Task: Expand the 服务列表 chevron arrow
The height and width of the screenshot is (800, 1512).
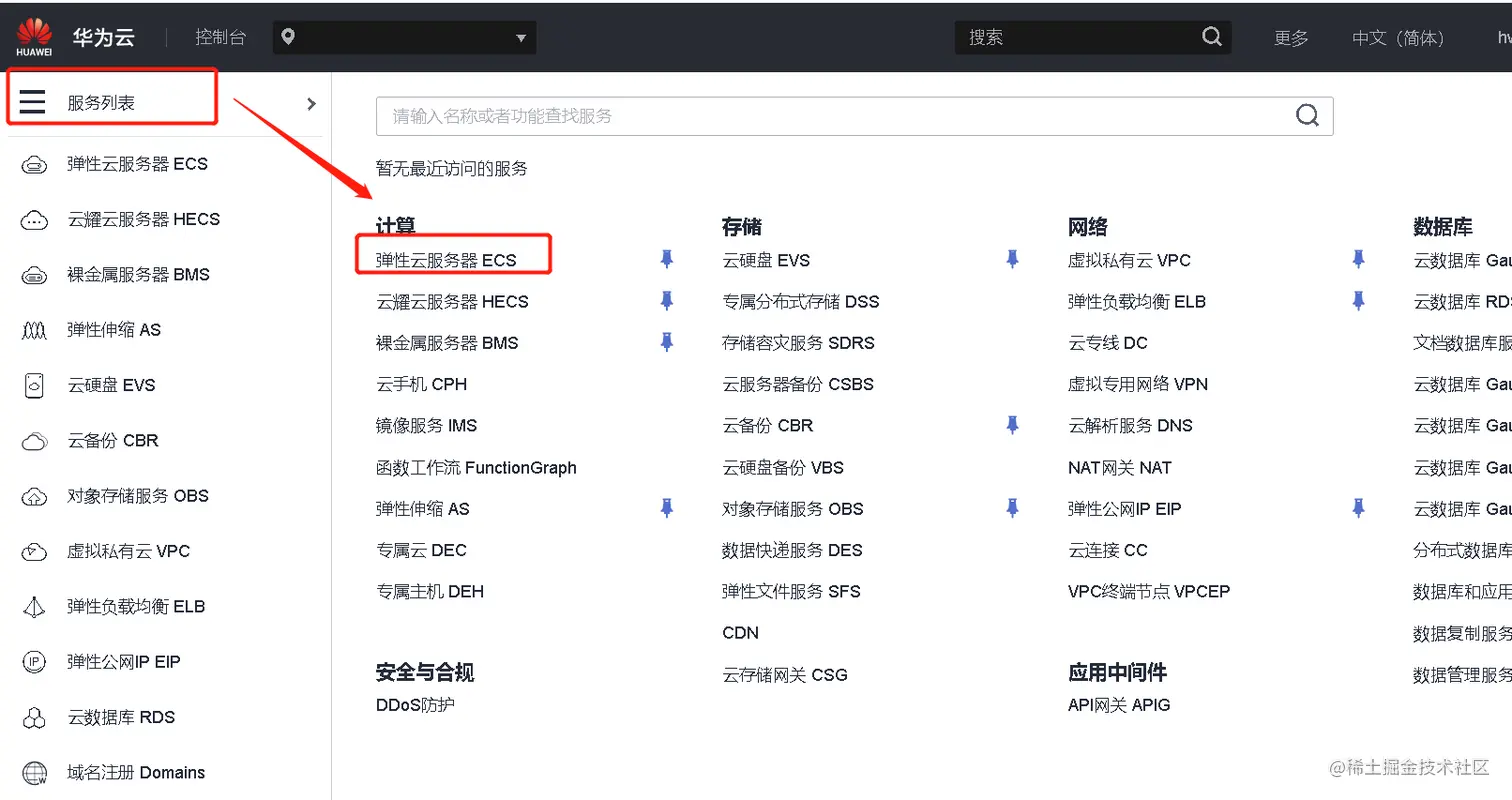Action: (x=311, y=103)
